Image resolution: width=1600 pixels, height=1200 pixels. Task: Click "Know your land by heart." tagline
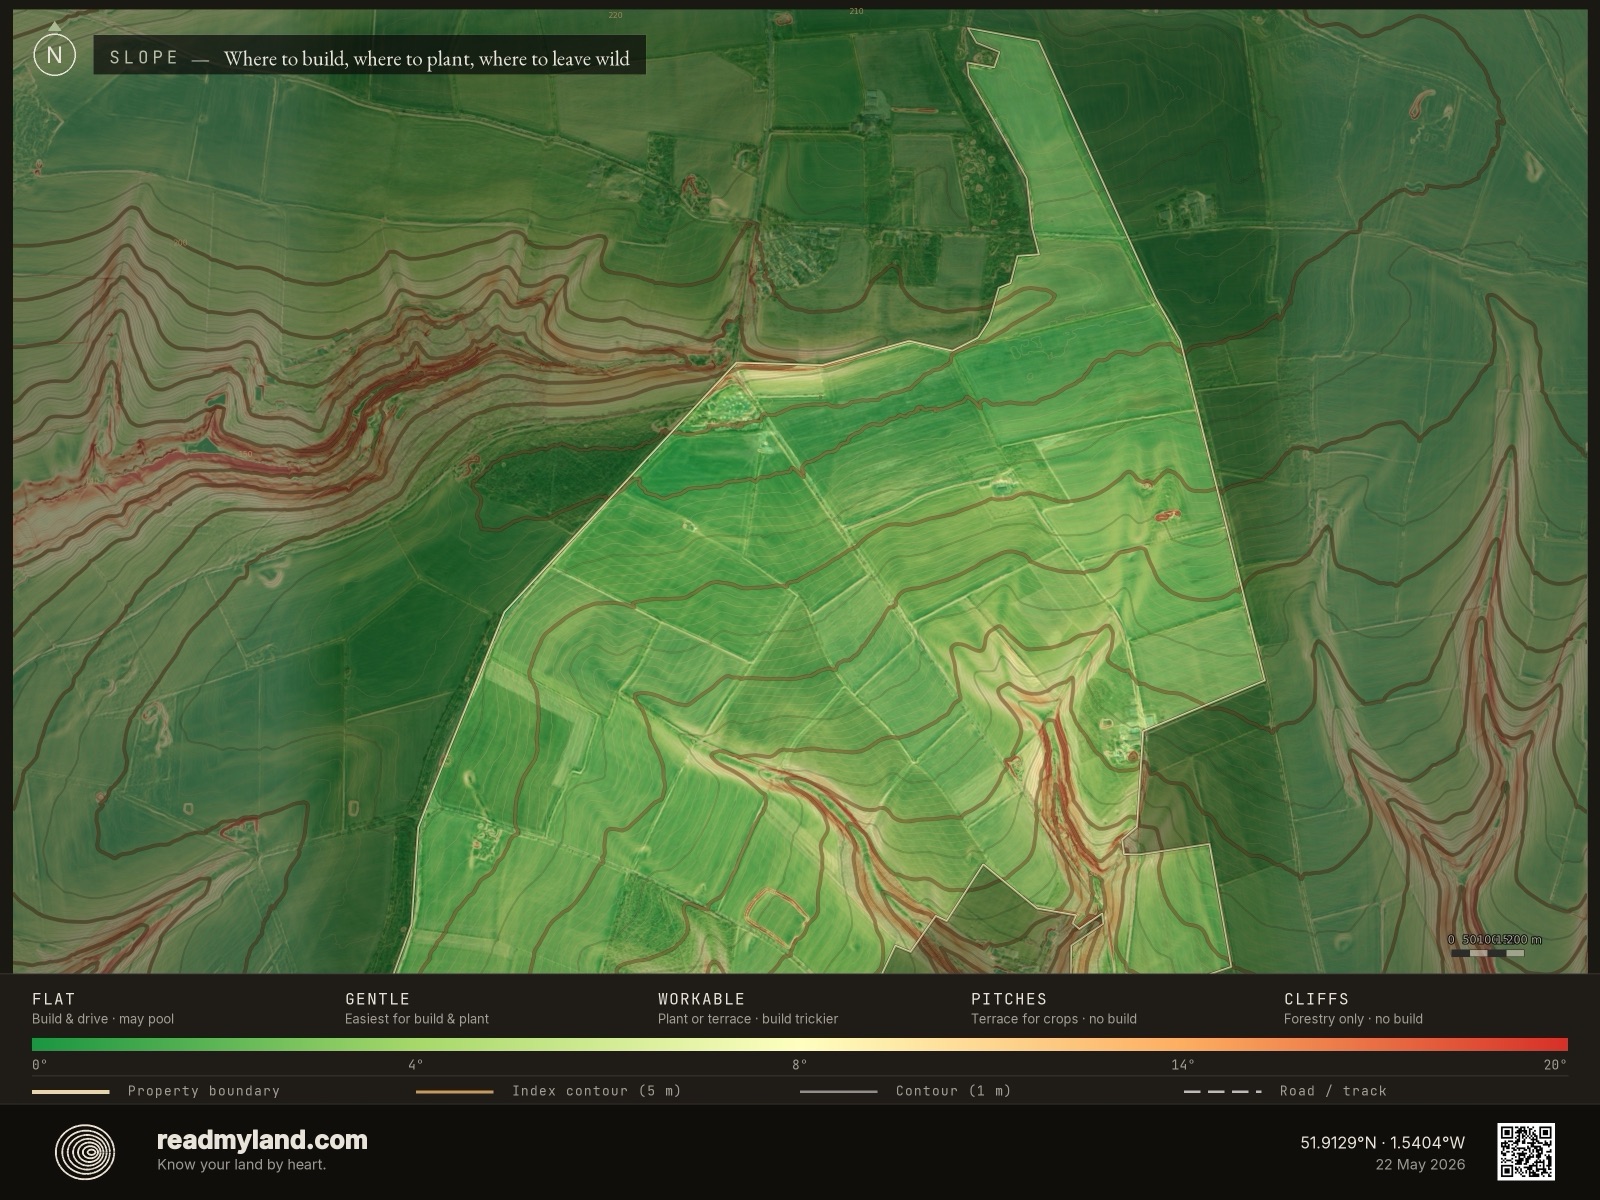[x=241, y=1164]
